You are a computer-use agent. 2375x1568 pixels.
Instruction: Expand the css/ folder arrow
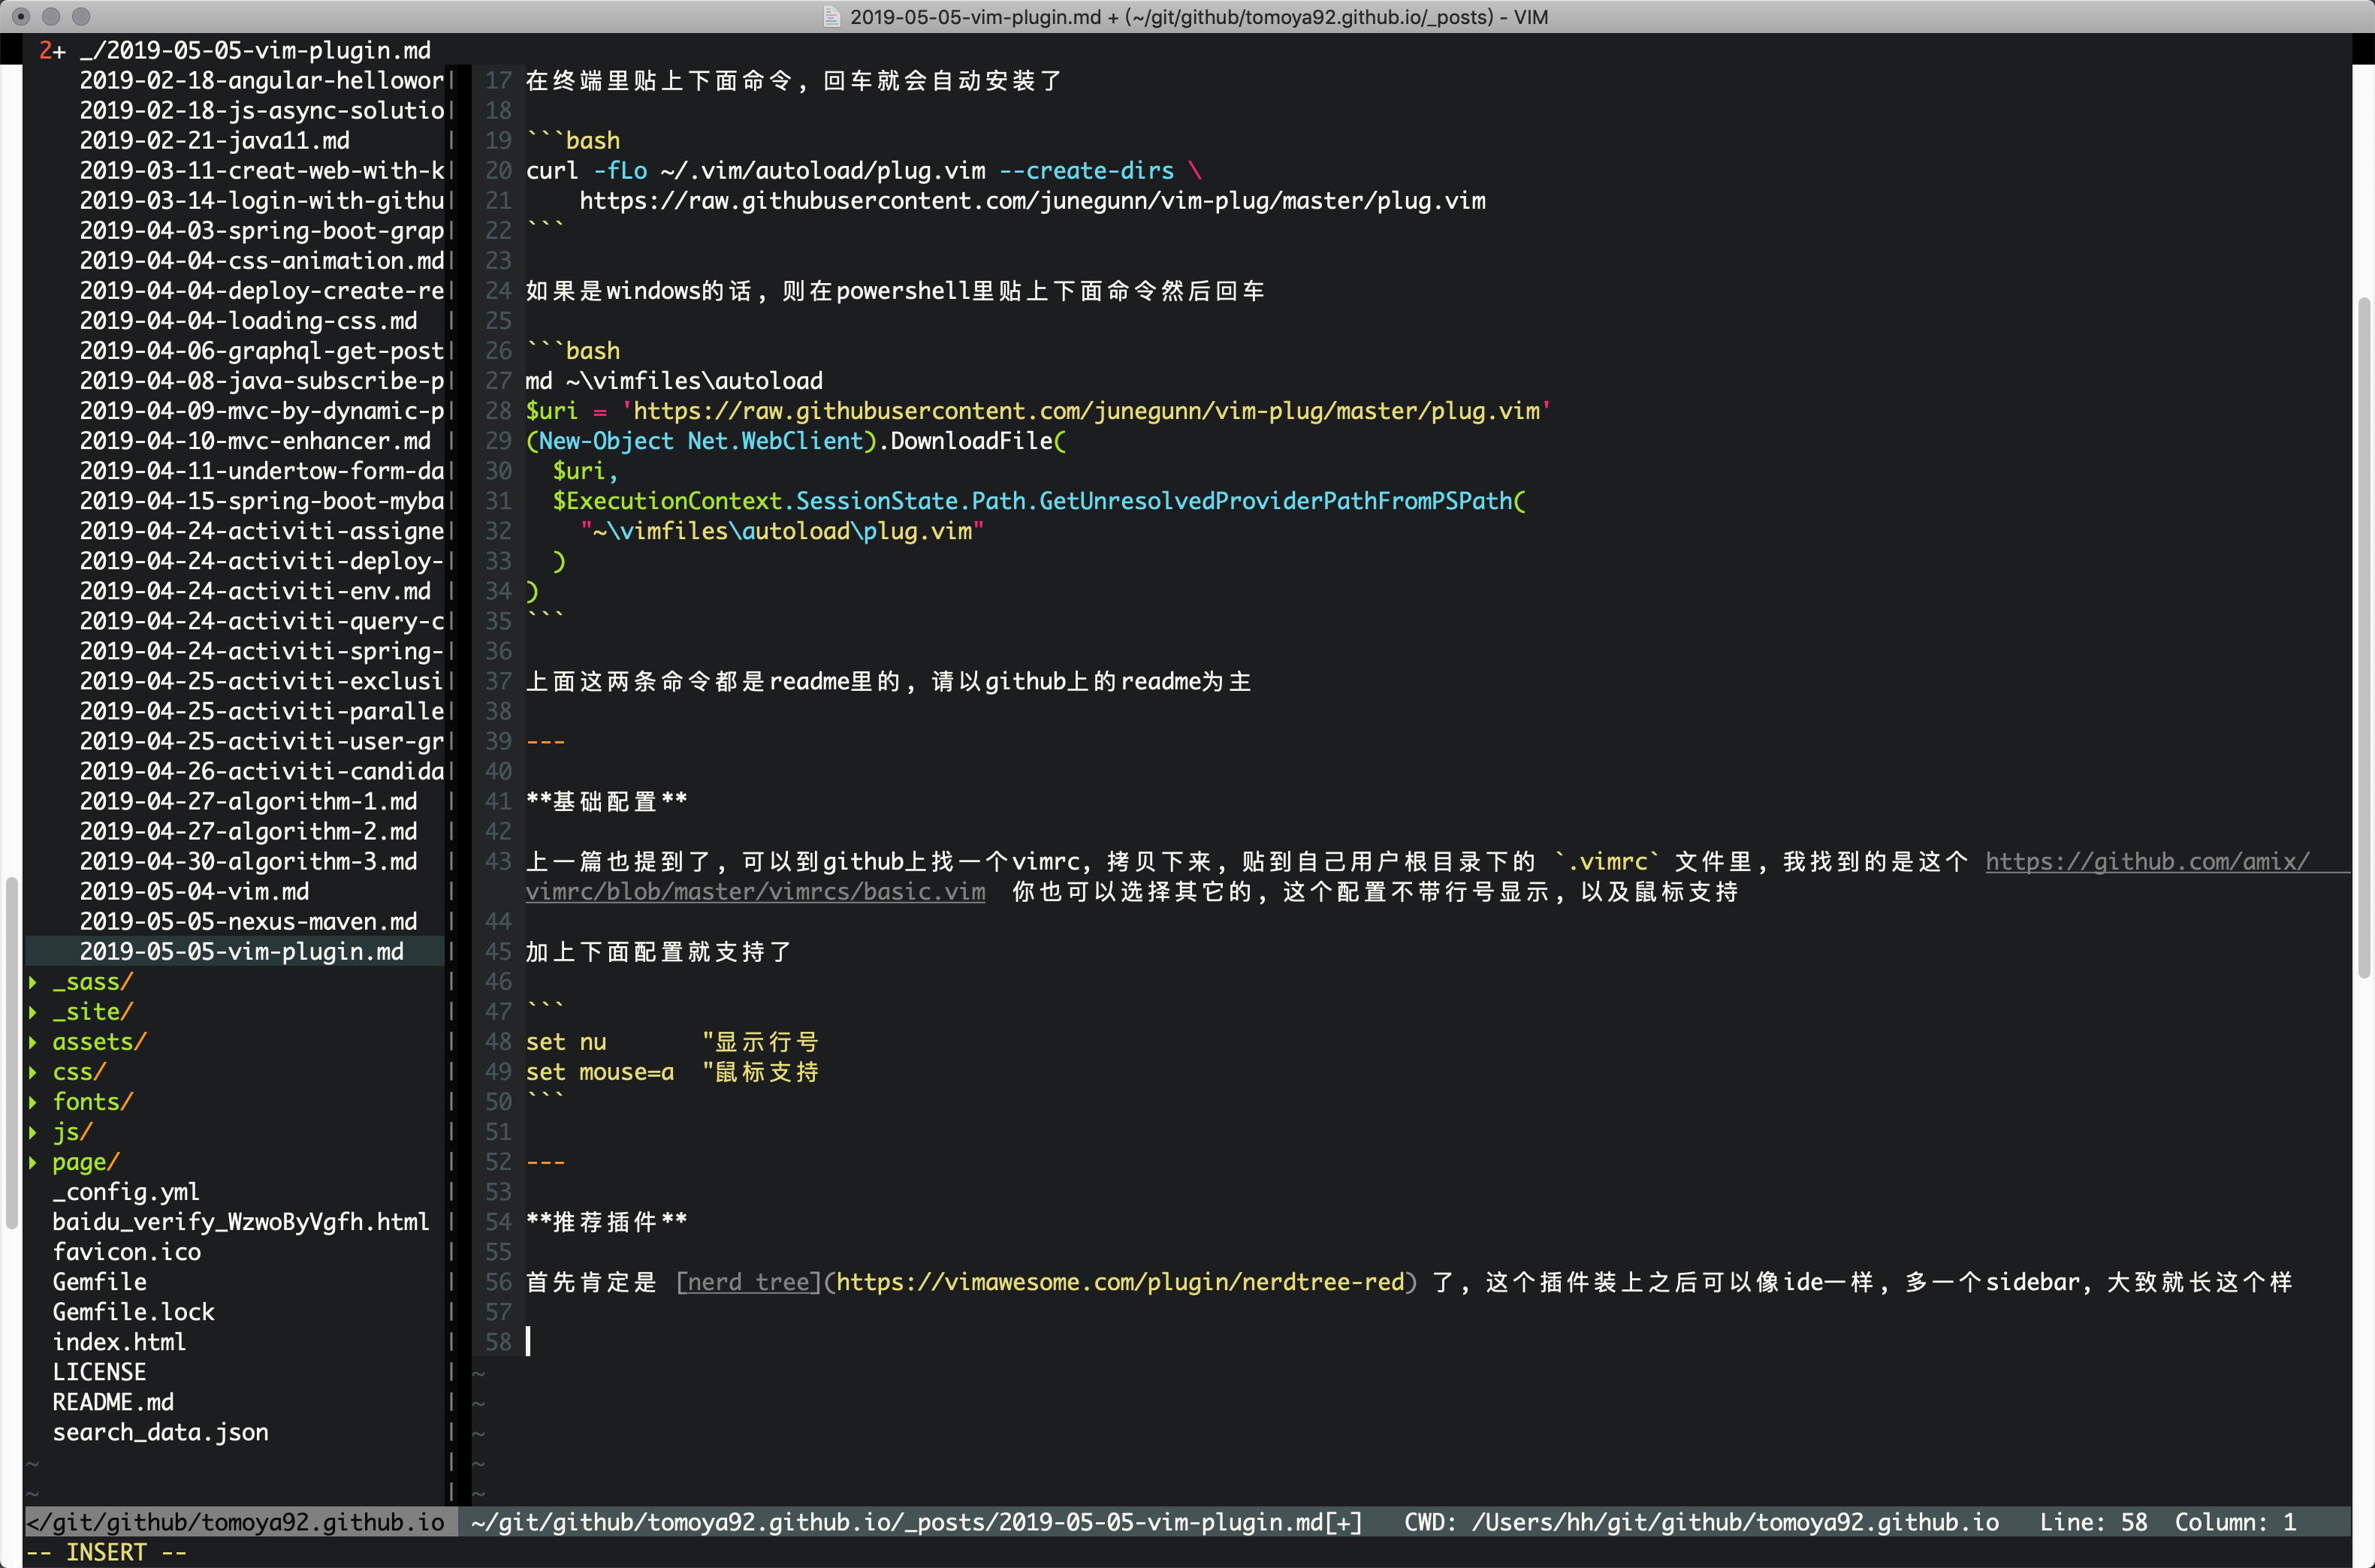(33, 1072)
